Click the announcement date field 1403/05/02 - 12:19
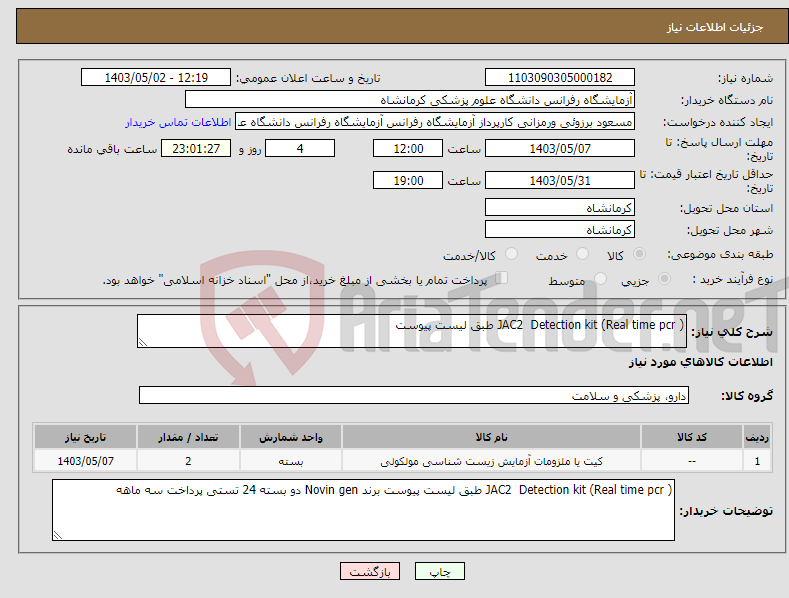Image resolution: width=789 pixels, height=598 pixels. click(x=156, y=78)
